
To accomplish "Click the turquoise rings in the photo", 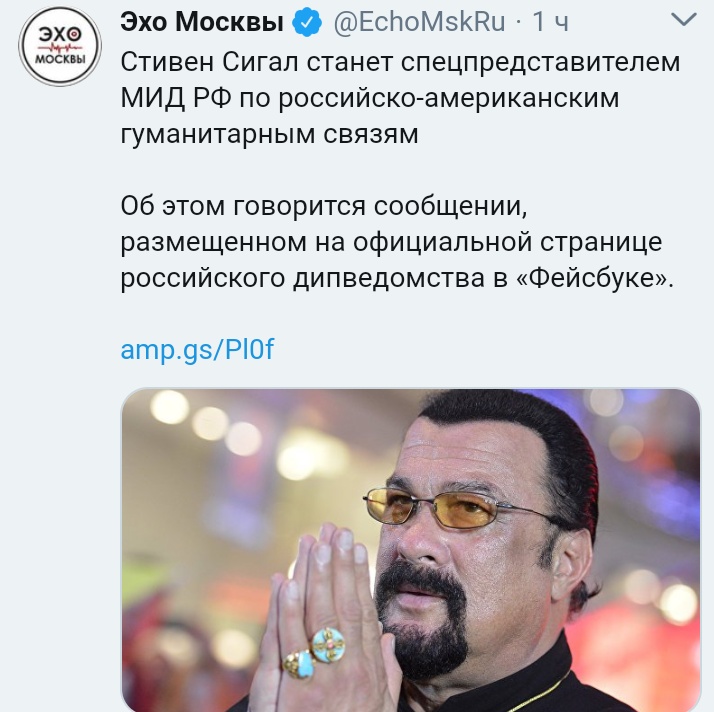I will click(x=313, y=652).
